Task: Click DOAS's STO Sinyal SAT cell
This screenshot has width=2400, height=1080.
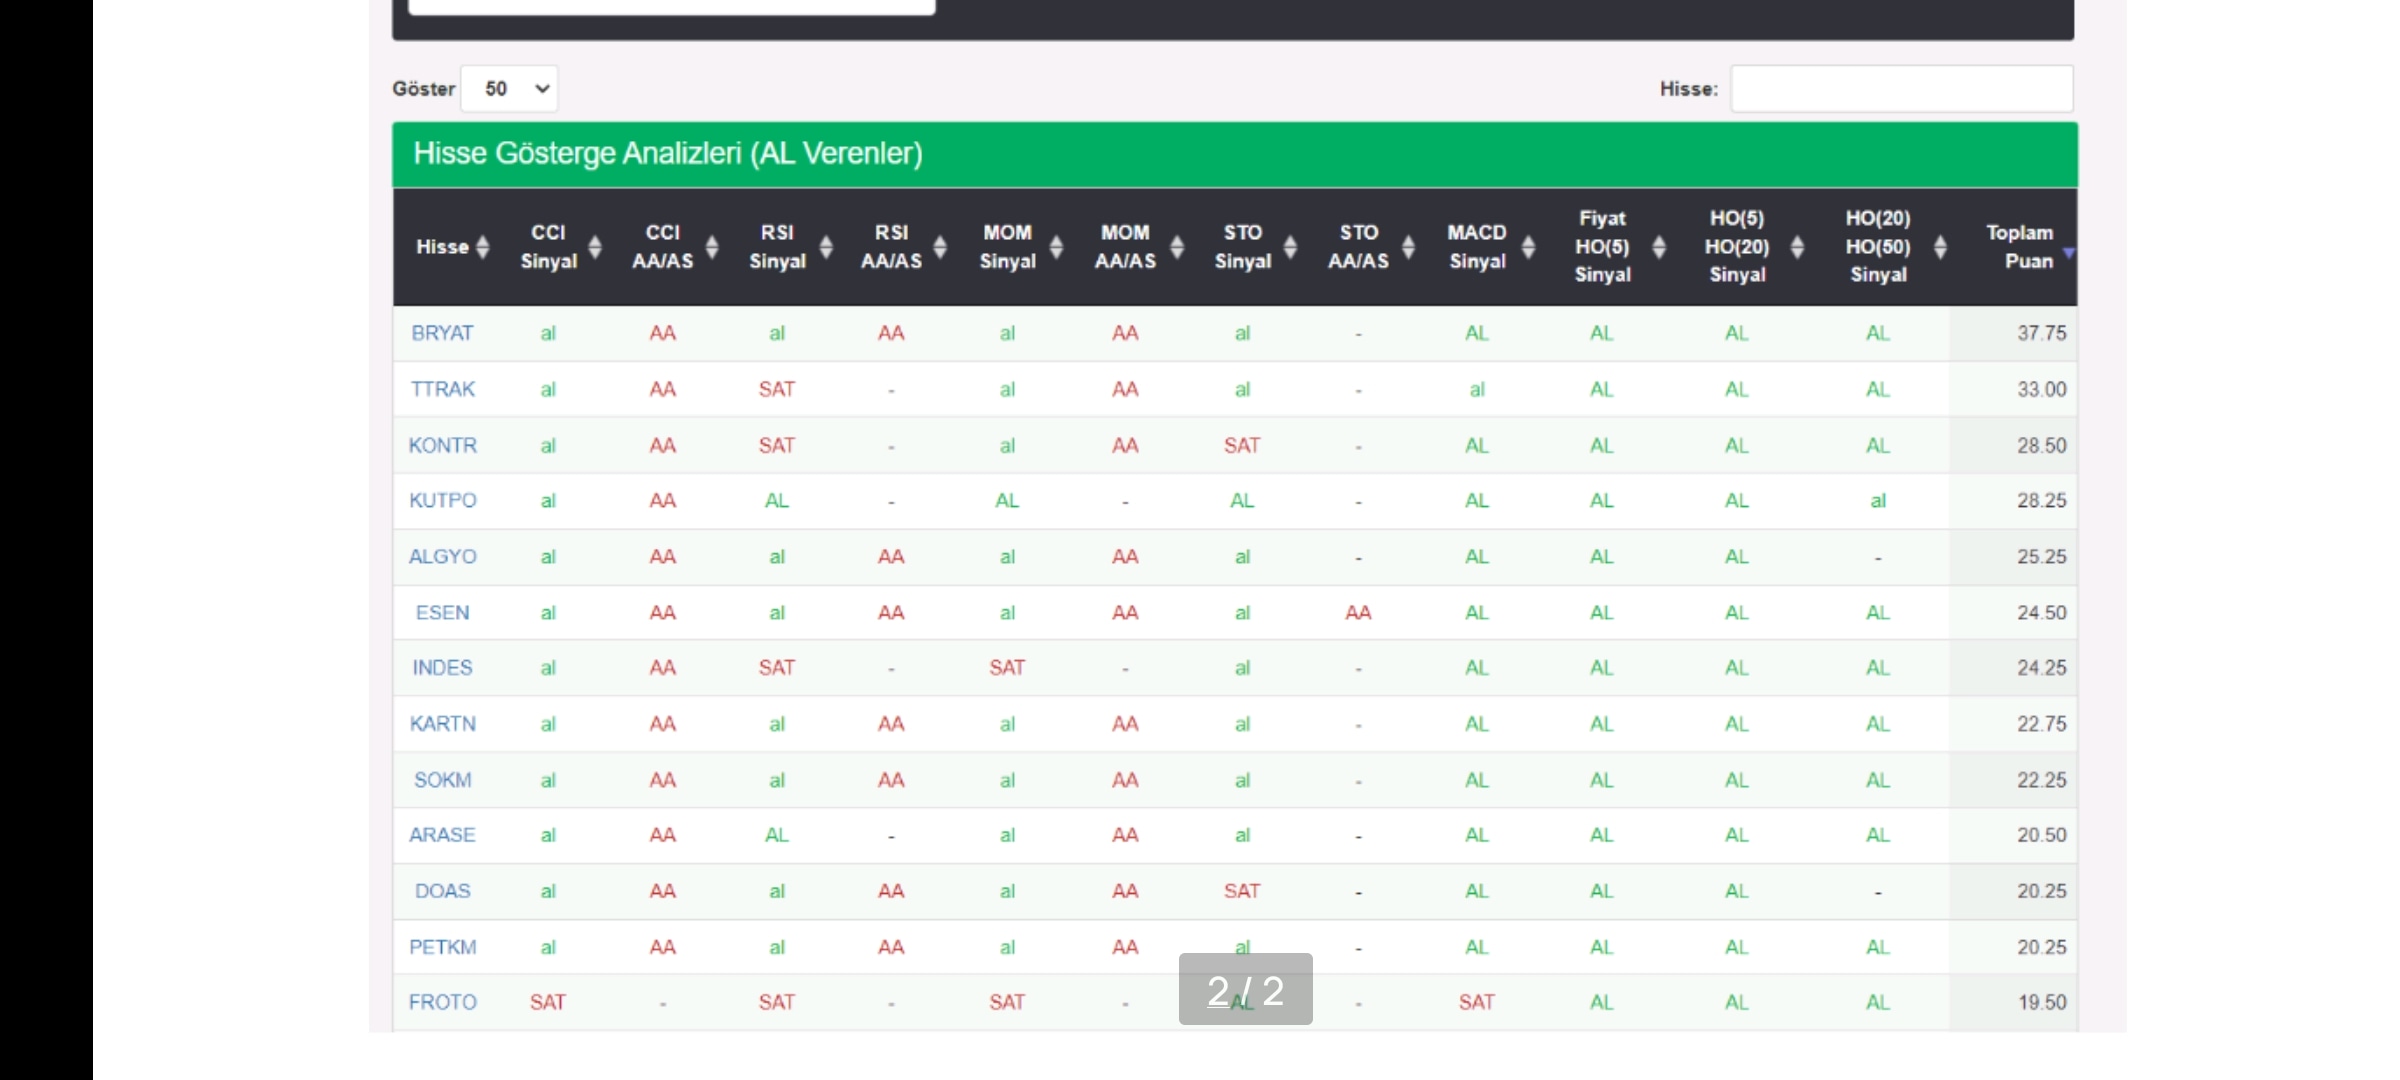Action: (1242, 890)
